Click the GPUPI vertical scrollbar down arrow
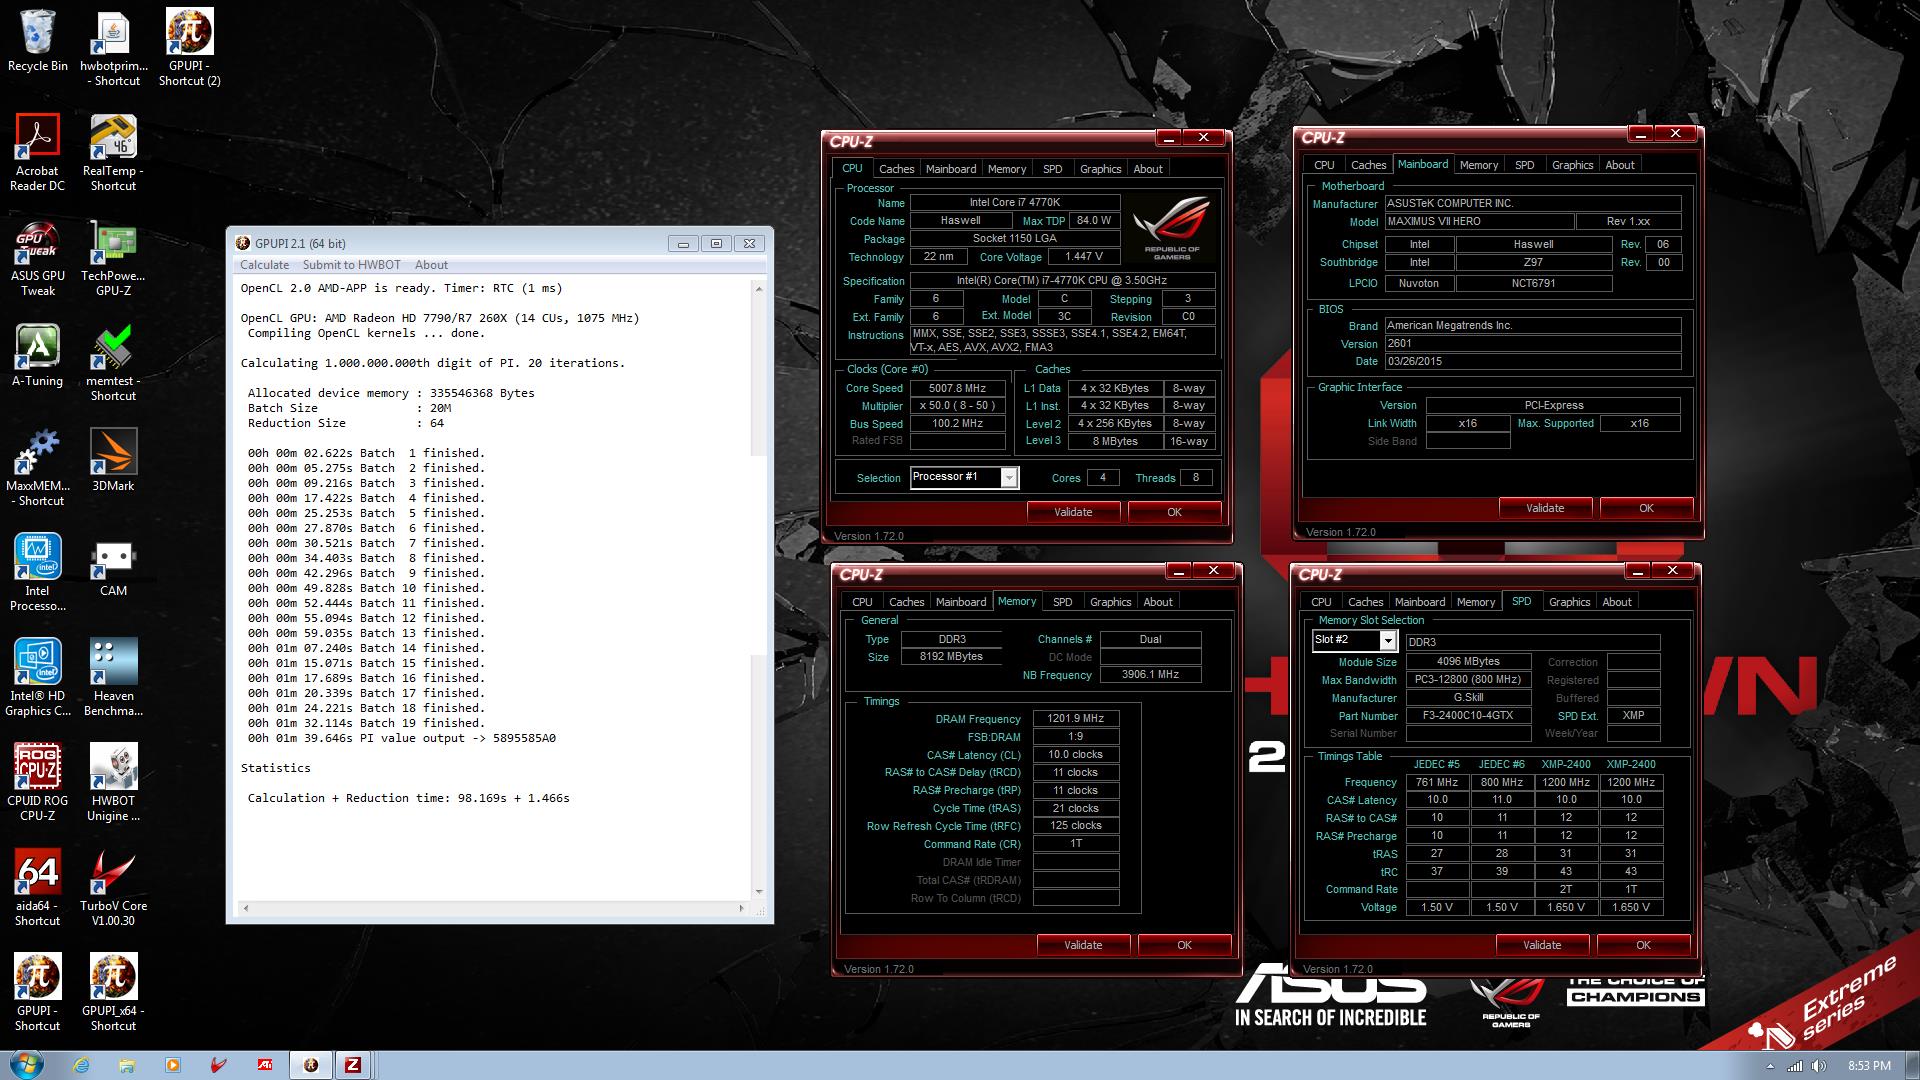This screenshot has height=1080, width=1920. [758, 891]
